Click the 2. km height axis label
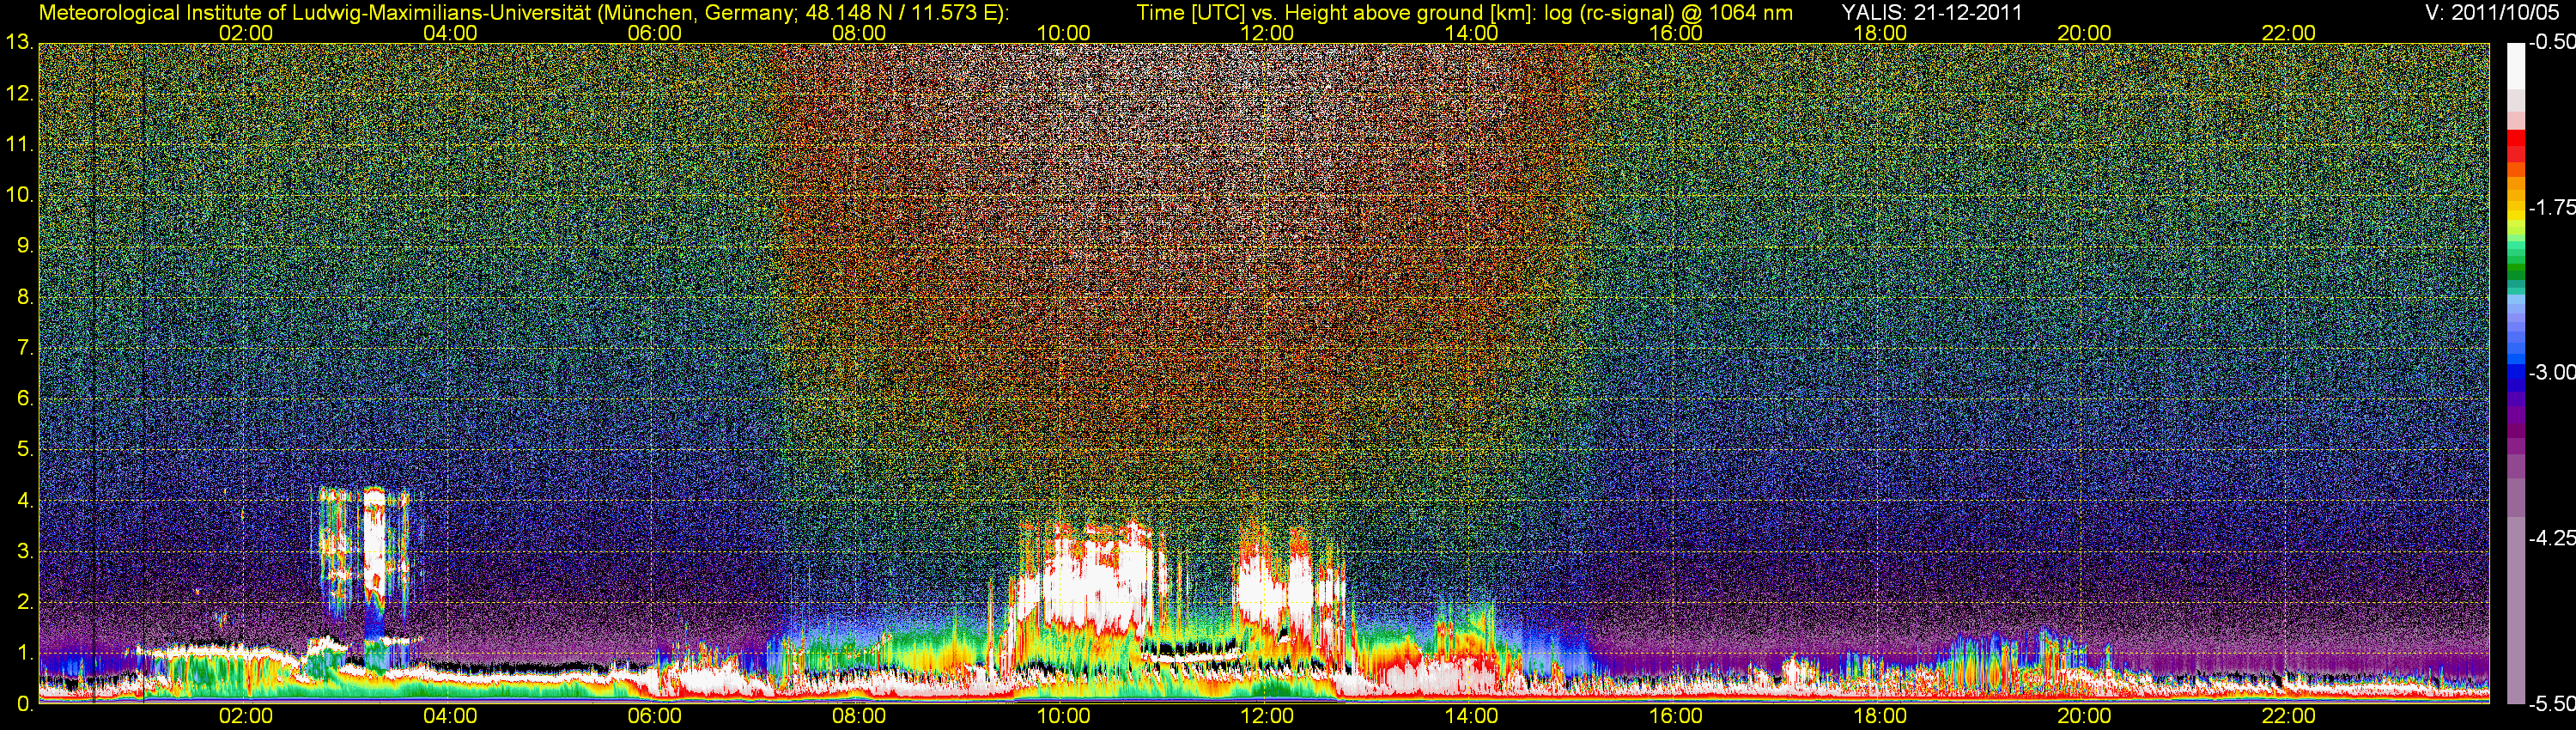The width and height of the screenshot is (2576, 730). tap(25, 602)
